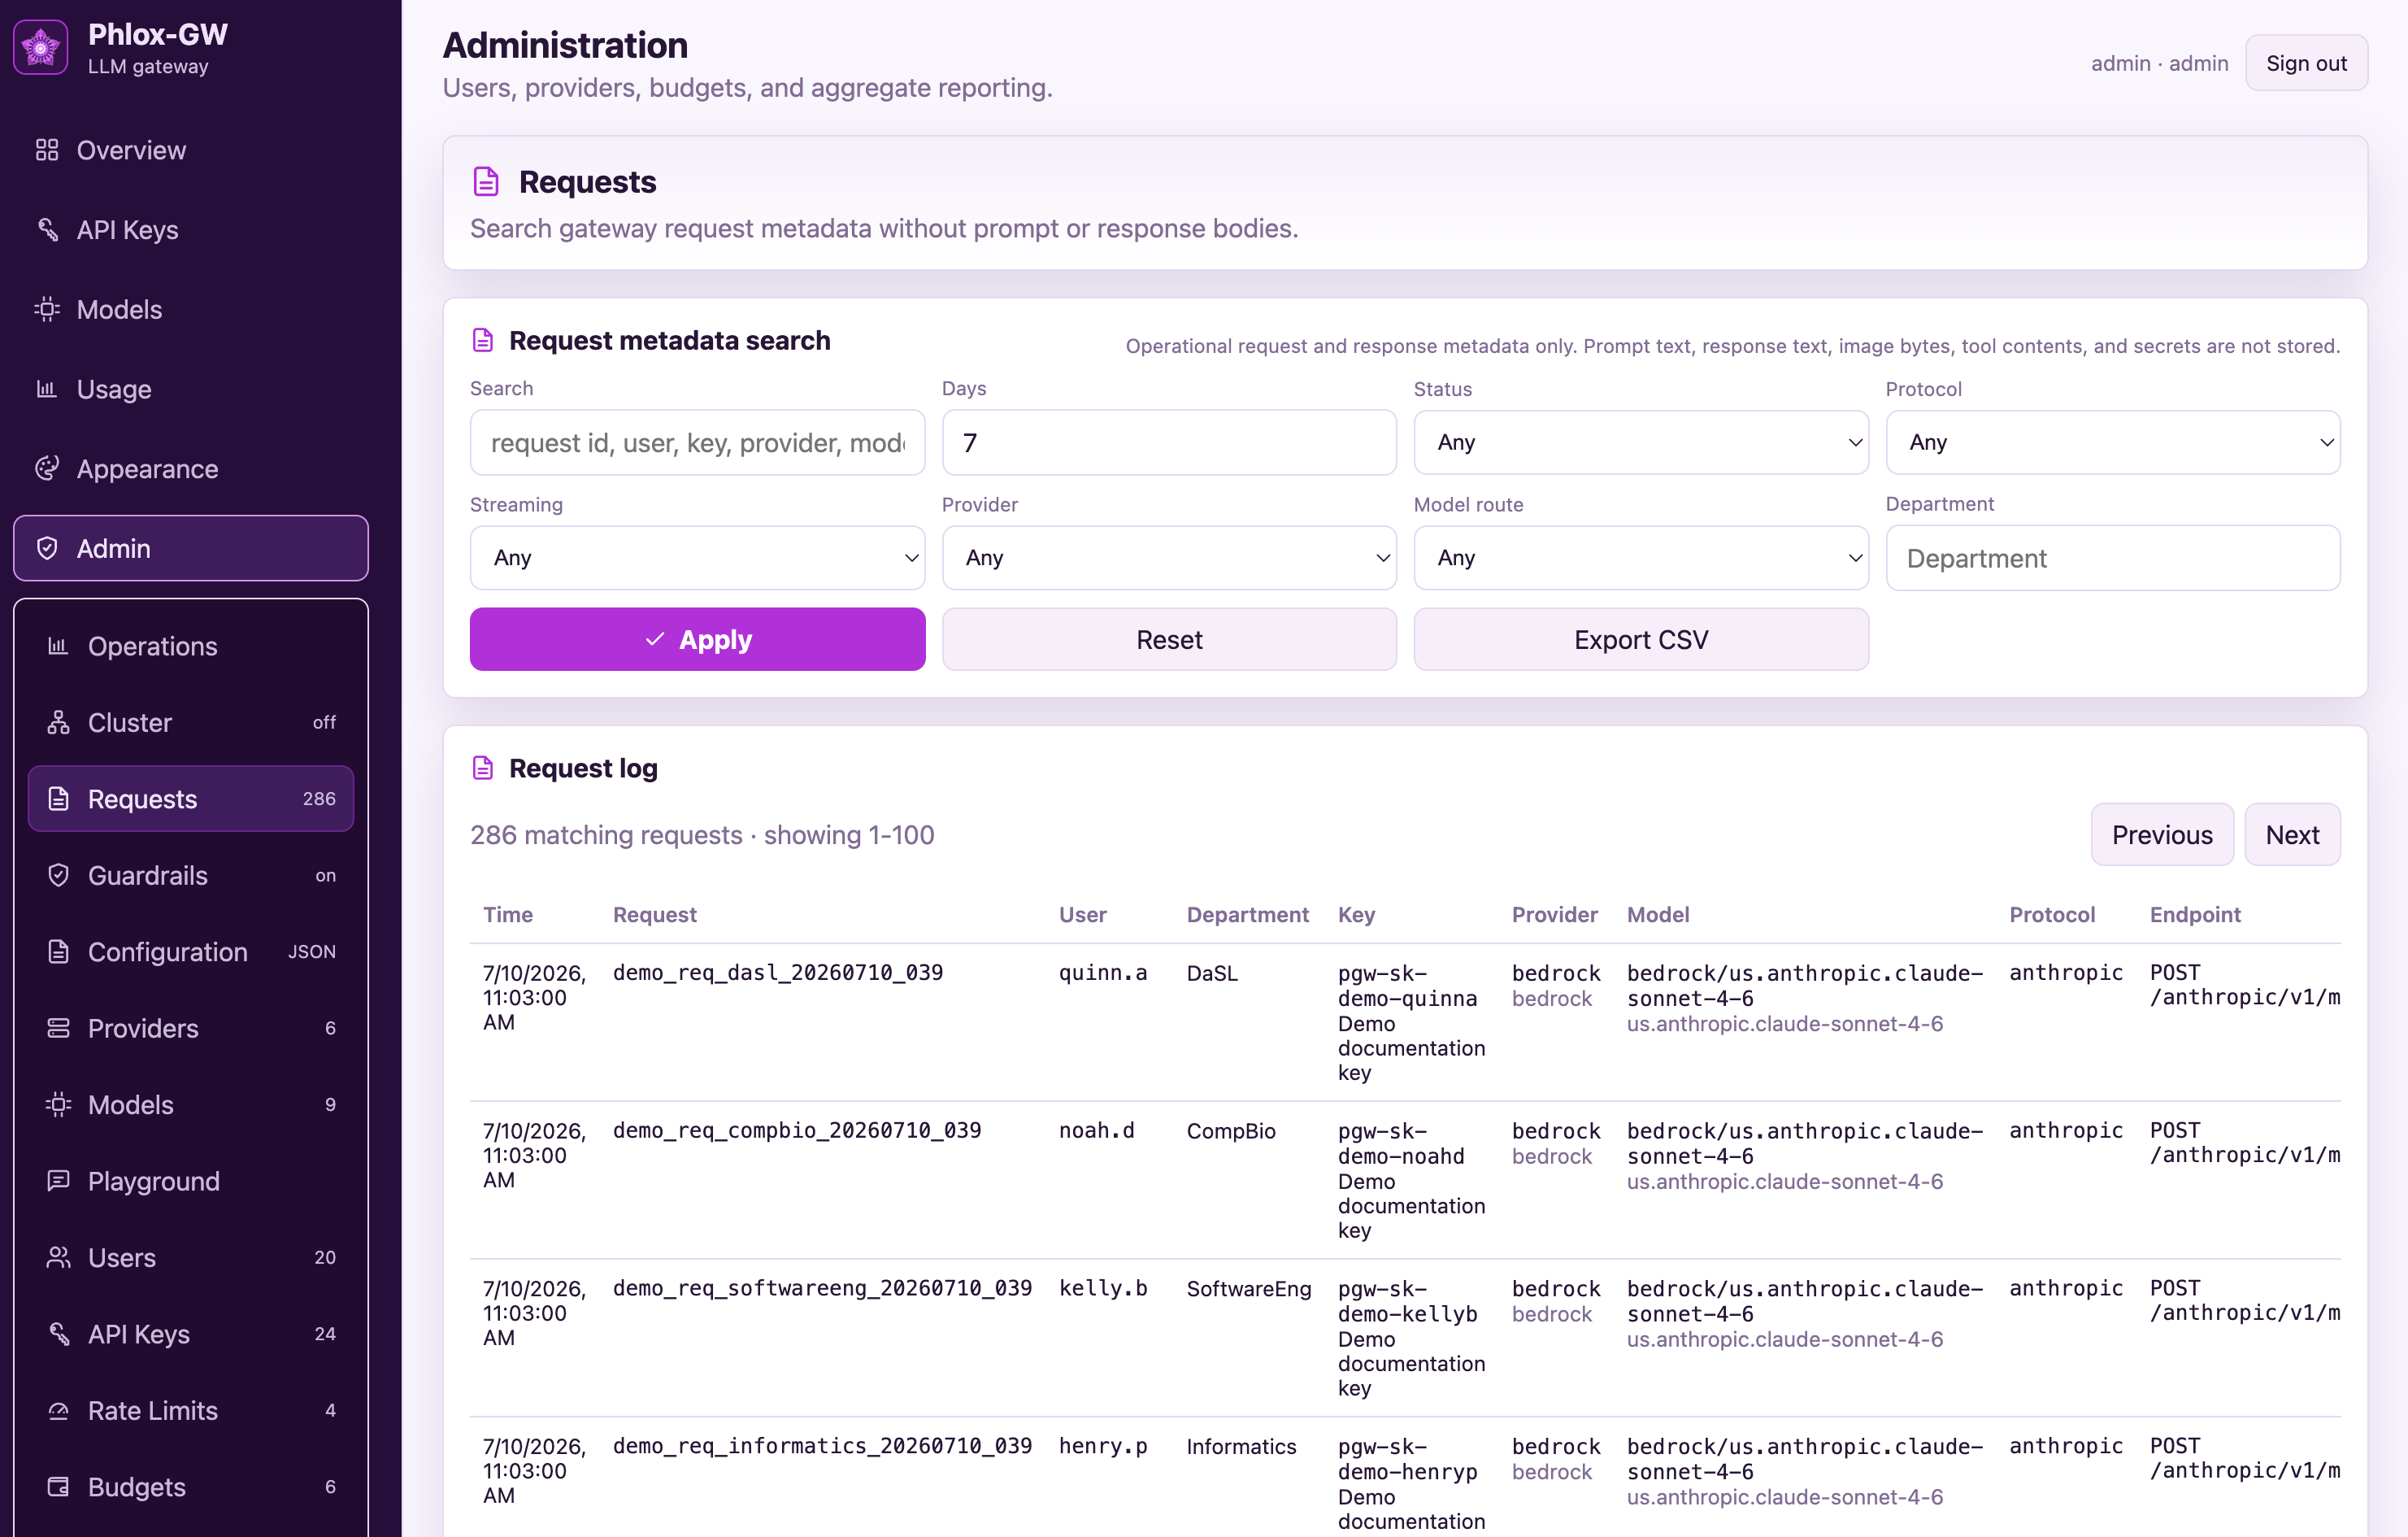Click the Apply button

[x=697, y=639]
